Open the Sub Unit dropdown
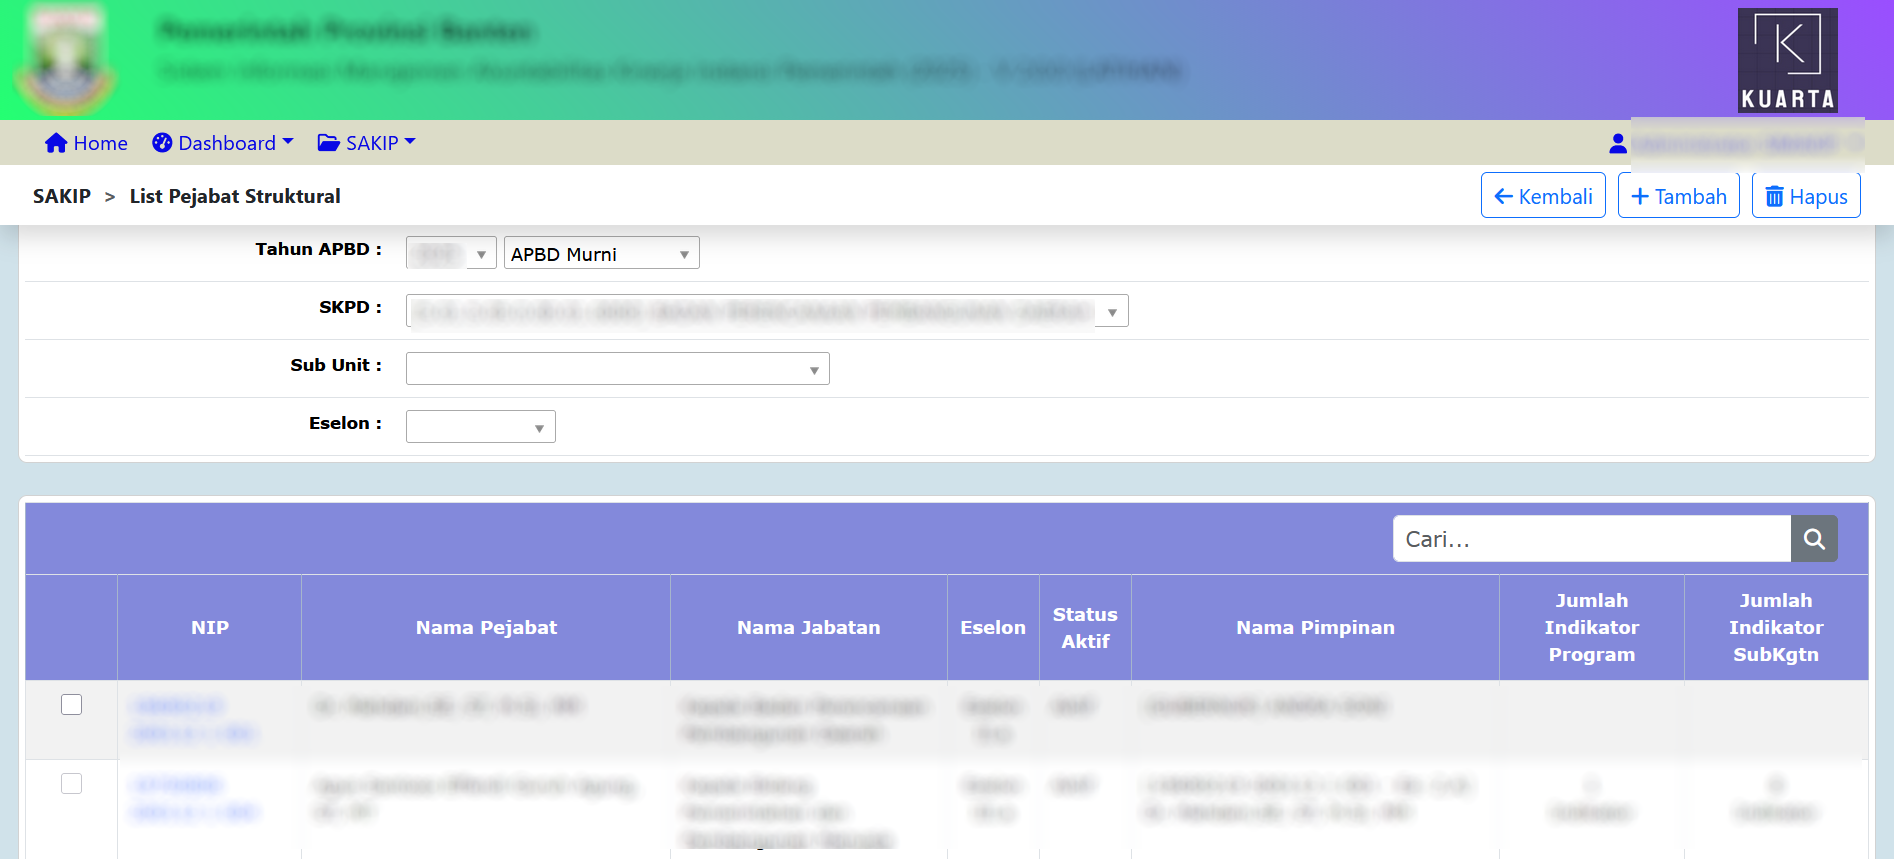The image size is (1894, 859). [x=618, y=369]
